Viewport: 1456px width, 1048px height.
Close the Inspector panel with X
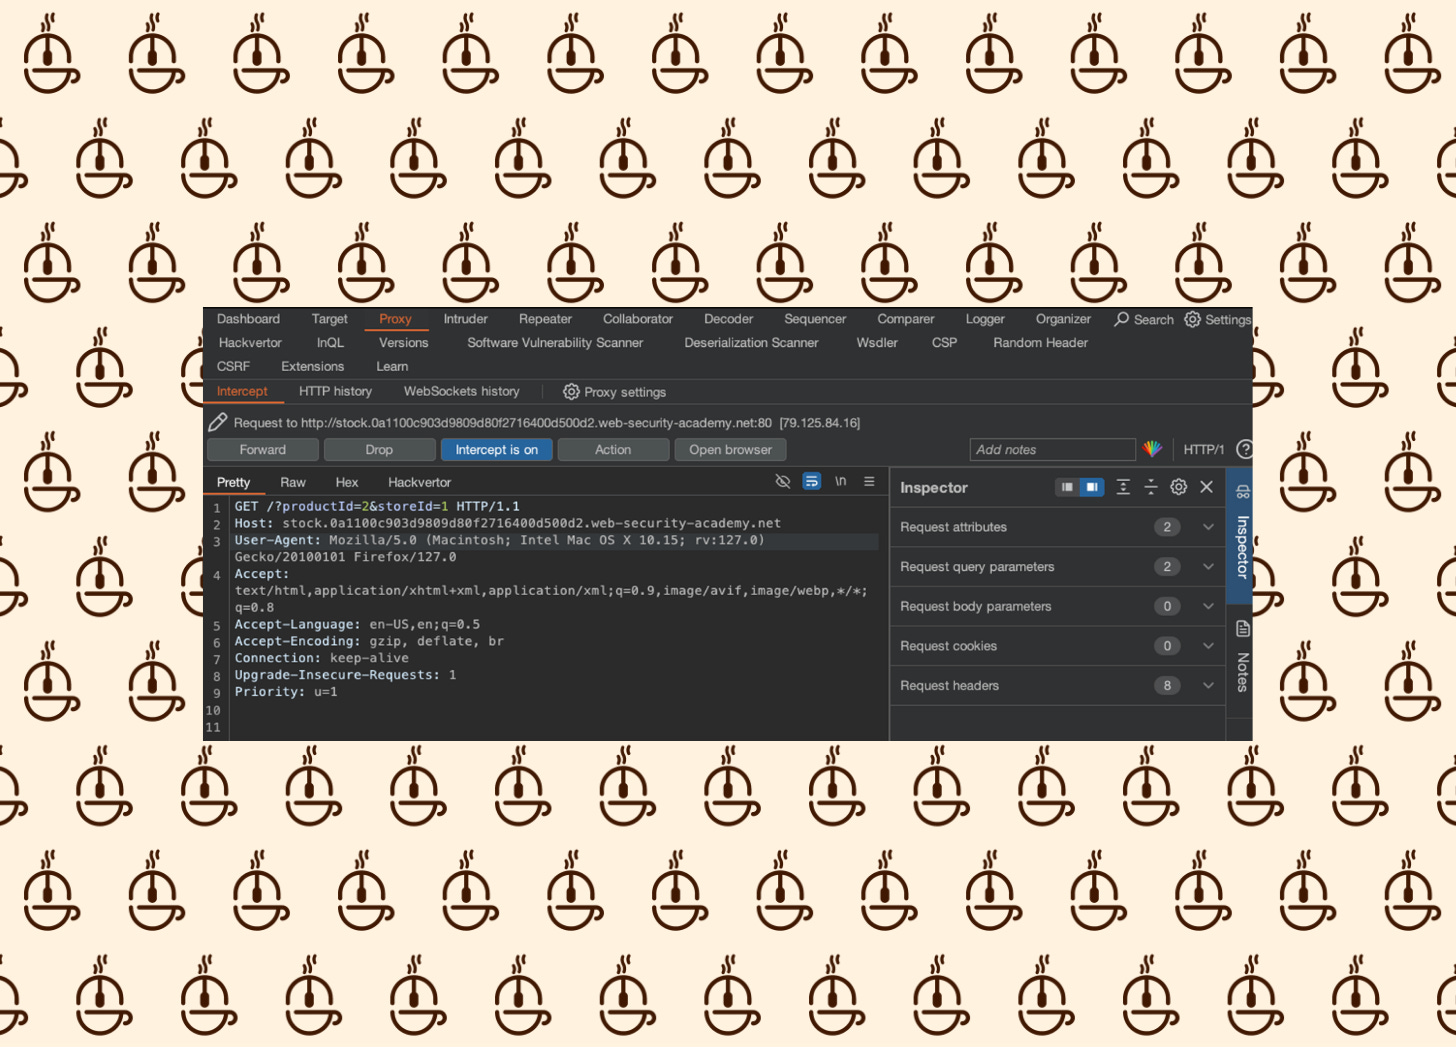pos(1207,487)
